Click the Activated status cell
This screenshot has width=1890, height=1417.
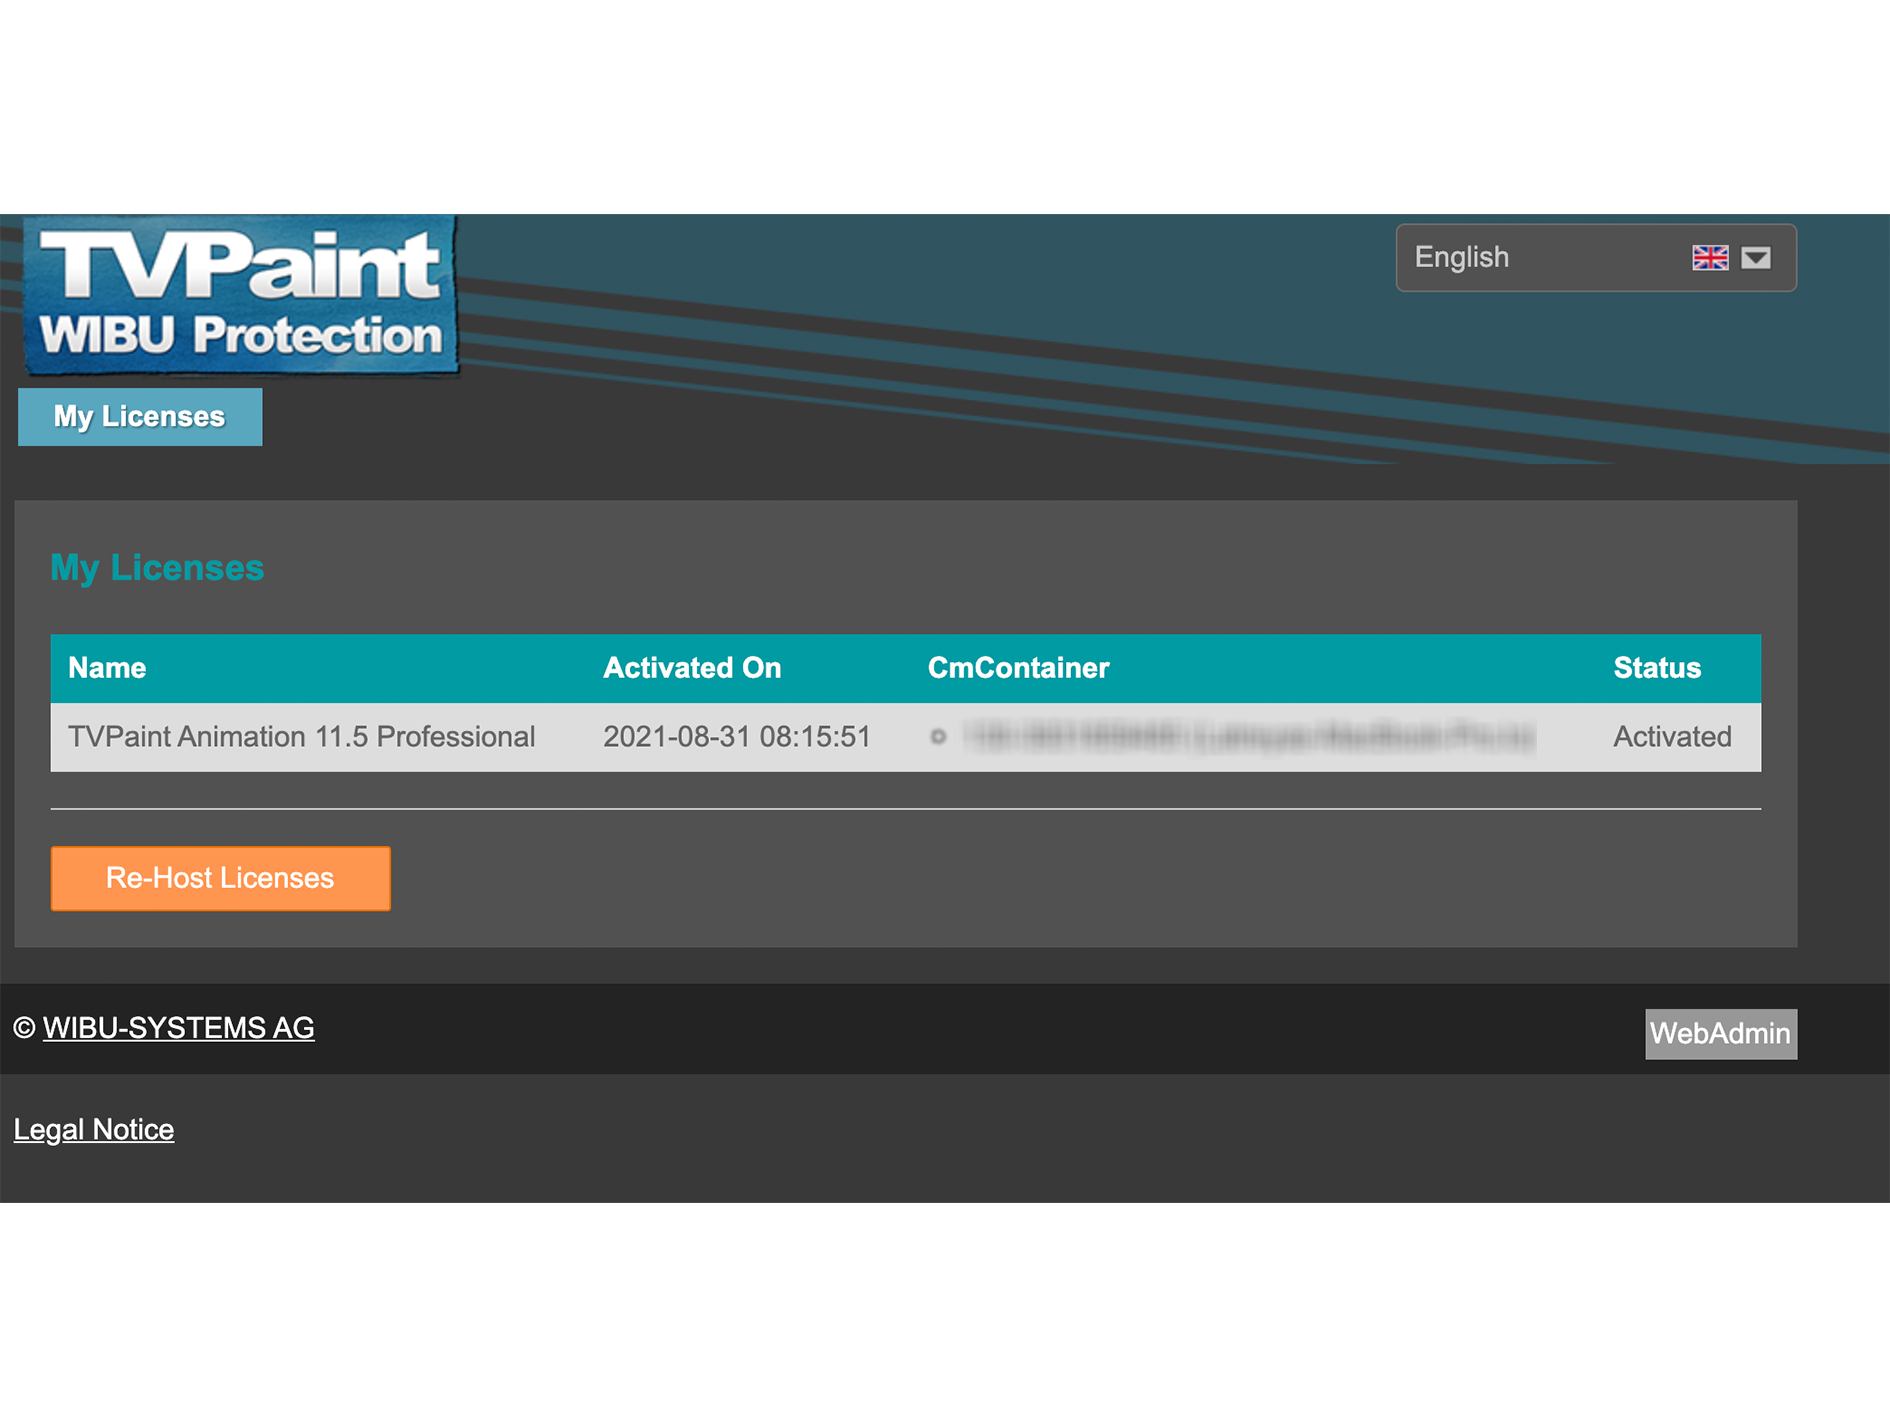pos(1672,737)
